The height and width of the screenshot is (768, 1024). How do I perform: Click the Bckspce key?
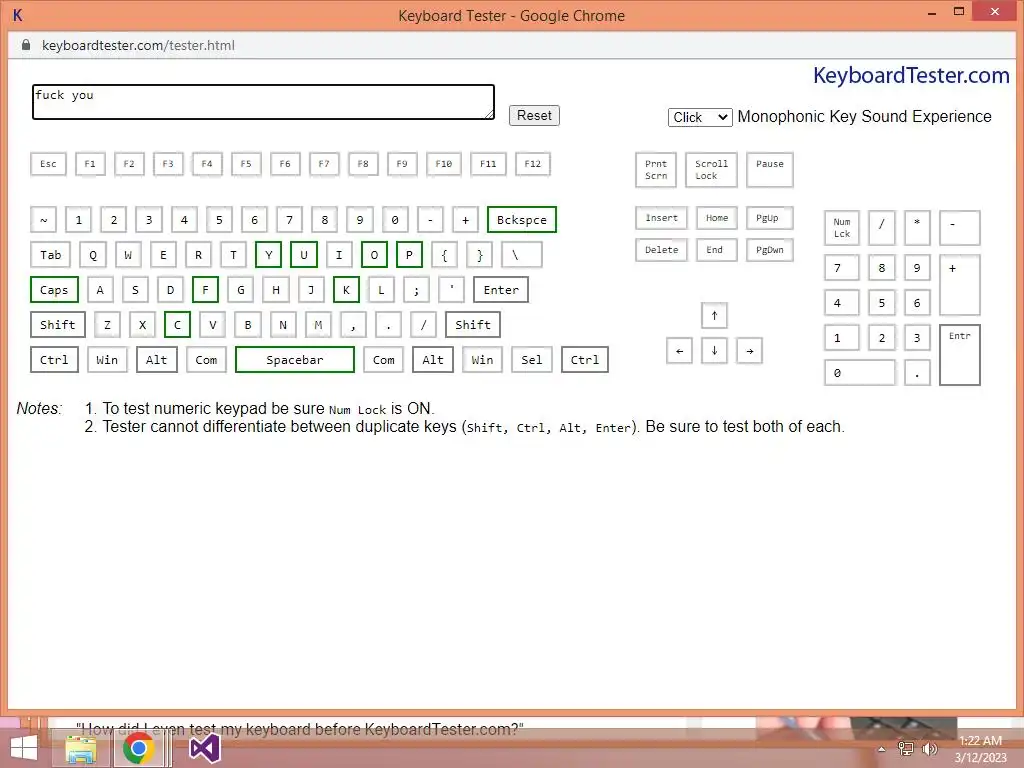(522, 220)
